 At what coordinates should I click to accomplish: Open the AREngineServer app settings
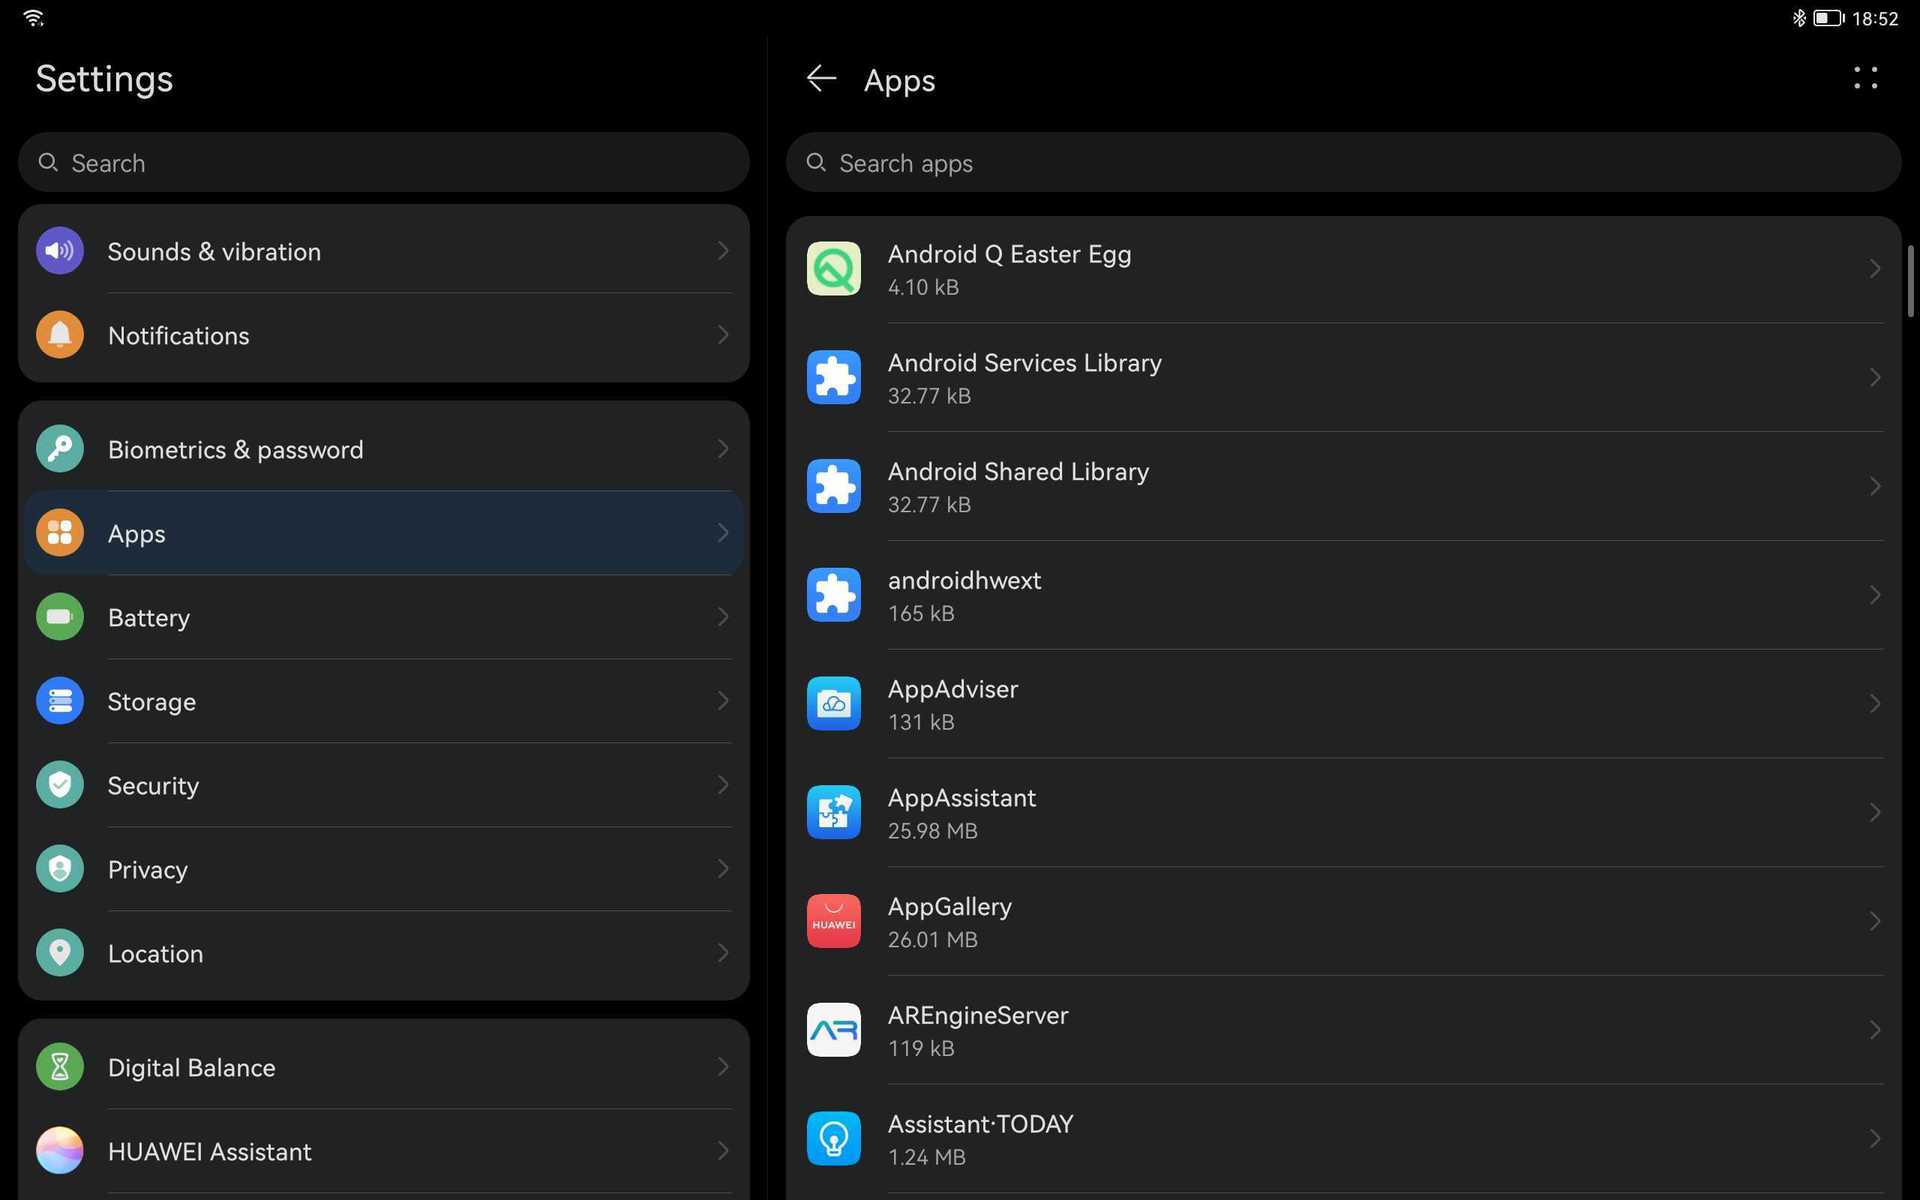1342,1030
